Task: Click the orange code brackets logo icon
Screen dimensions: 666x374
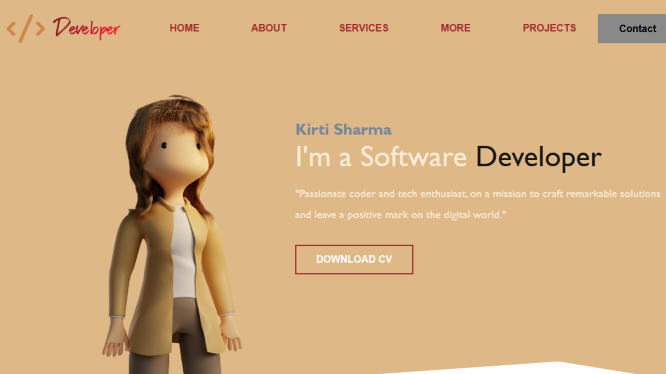Action: pyautogui.click(x=26, y=28)
